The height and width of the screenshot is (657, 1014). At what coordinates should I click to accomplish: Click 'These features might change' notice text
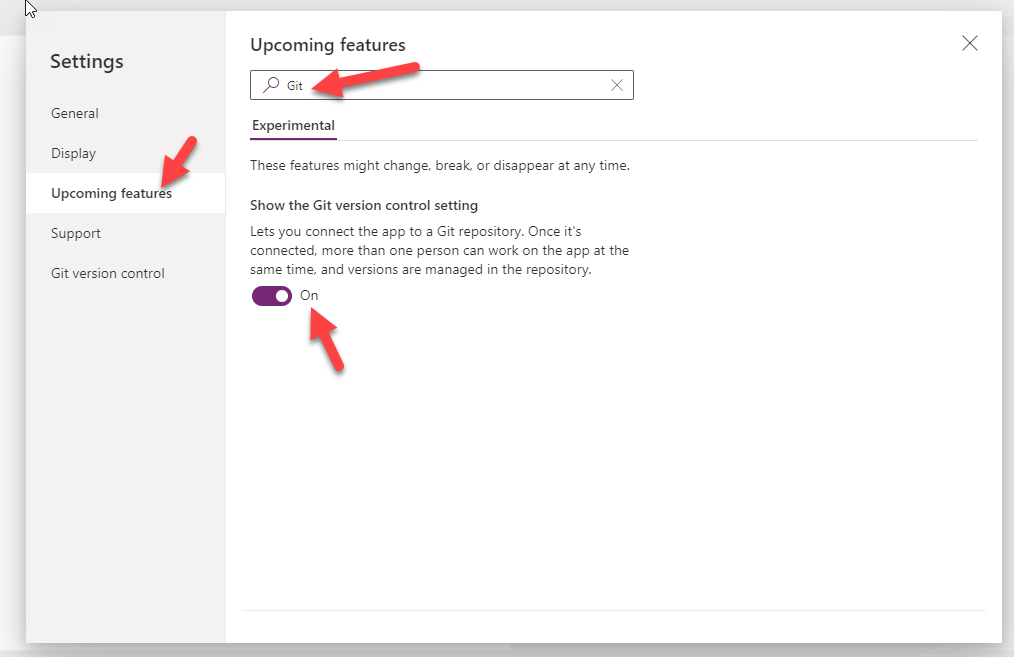(x=440, y=166)
